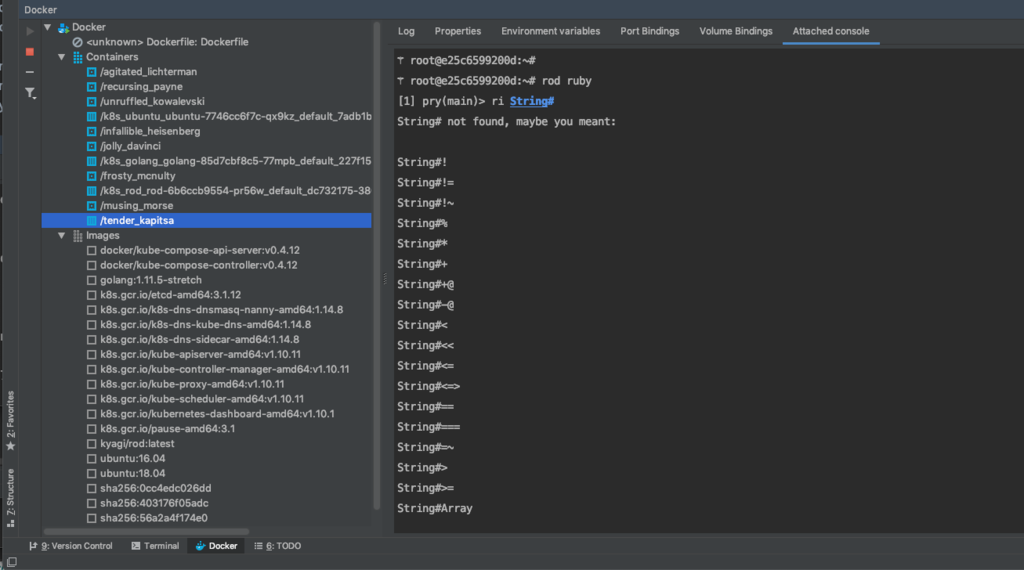Image resolution: width=1024 pixels, height=570 pixels.
Task: Click the running container icon beside k8s_golang
Action: 91,161
